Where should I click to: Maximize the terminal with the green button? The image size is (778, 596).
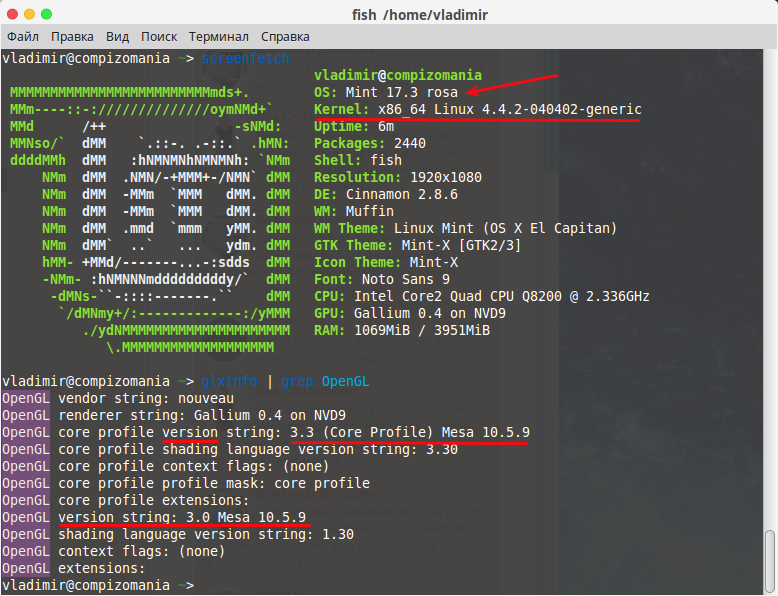[x=46, y=14]
